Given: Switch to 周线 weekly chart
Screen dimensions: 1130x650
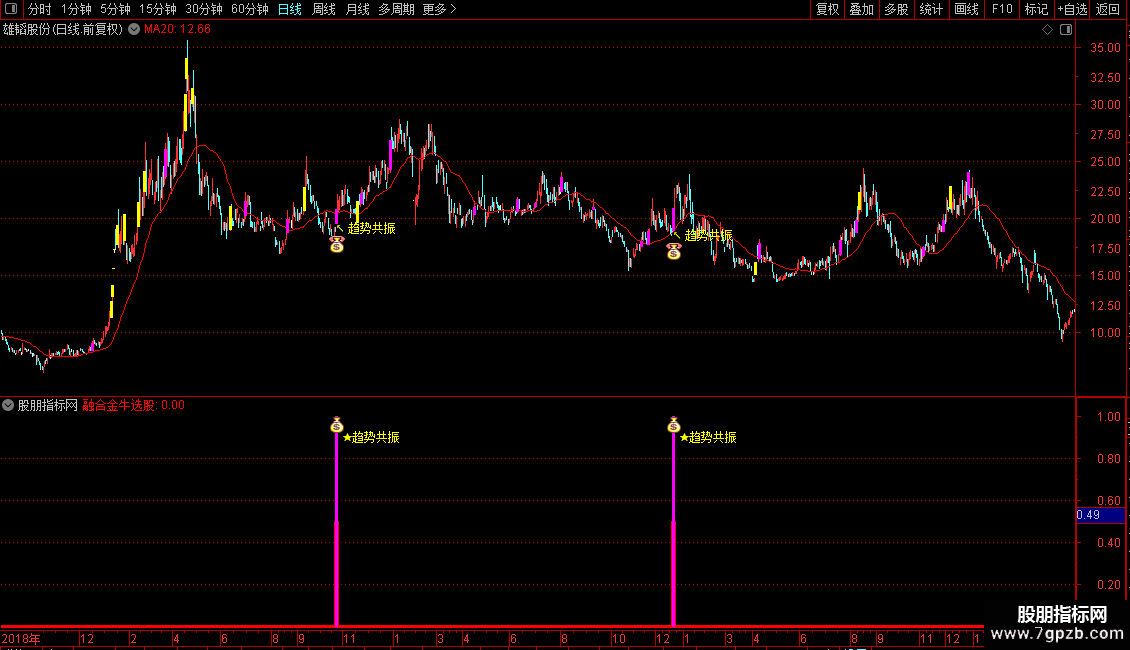Looking at the screenshot, I should coord(324,9).
